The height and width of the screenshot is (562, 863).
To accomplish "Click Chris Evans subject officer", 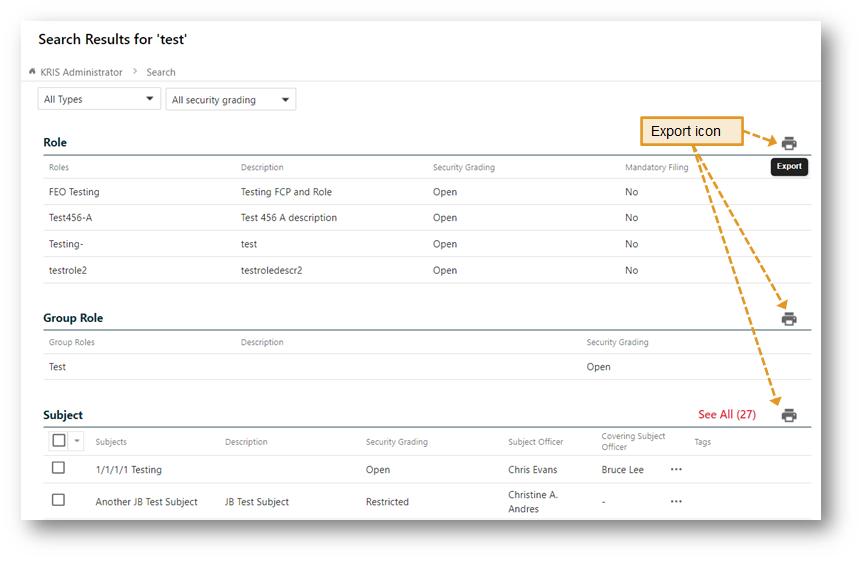I will [532, 470].
